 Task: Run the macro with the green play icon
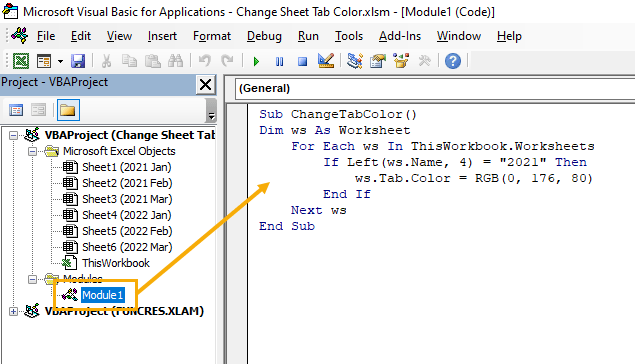pyautogui.click(x=256, y=62)
